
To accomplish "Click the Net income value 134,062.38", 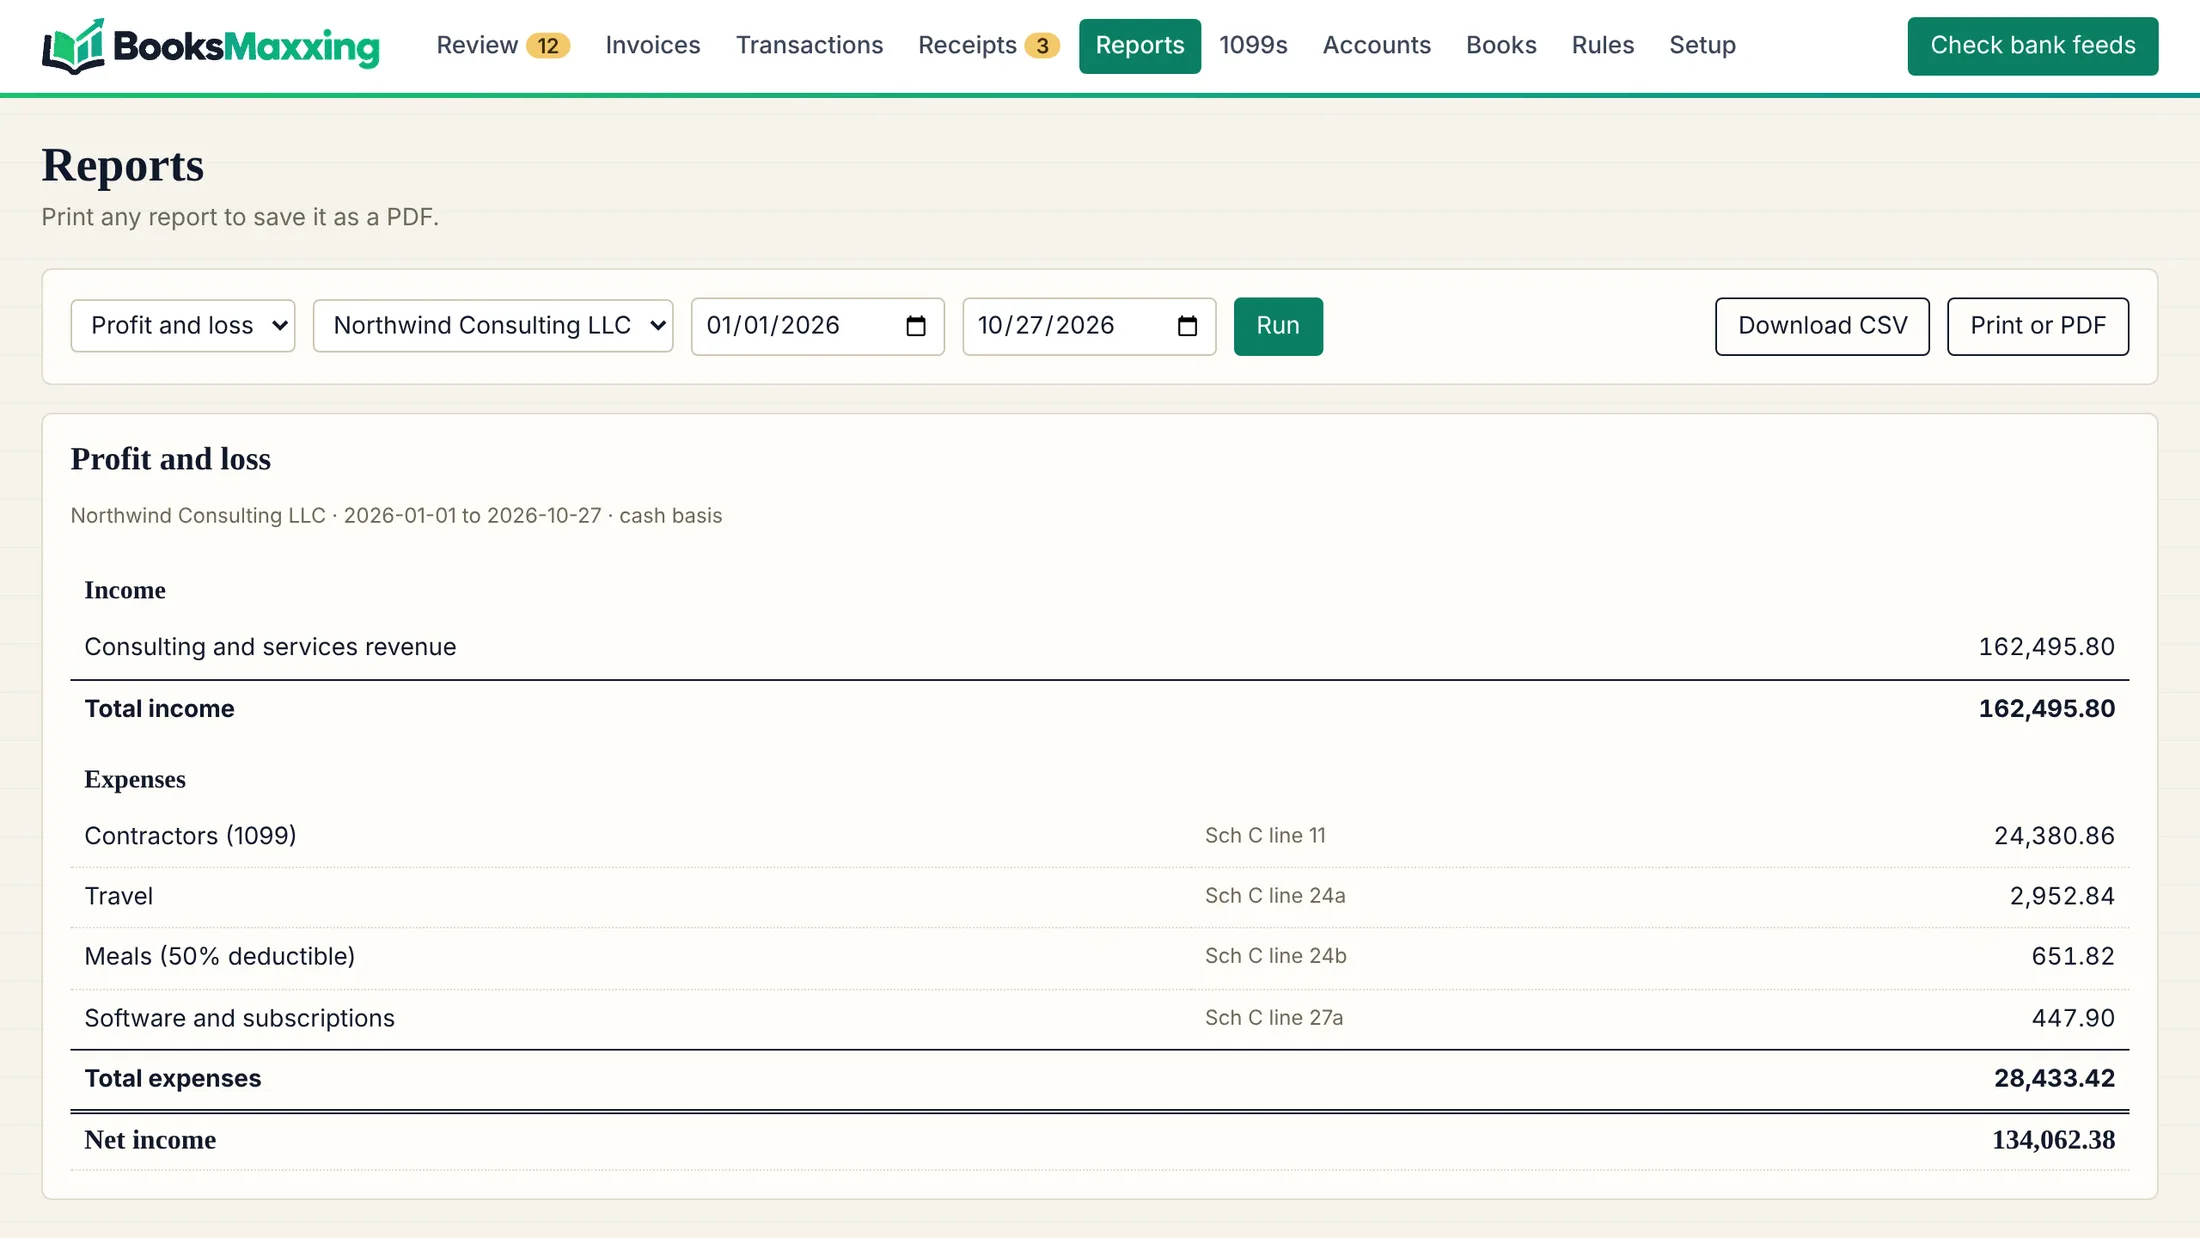I will click(2053, 1140).
